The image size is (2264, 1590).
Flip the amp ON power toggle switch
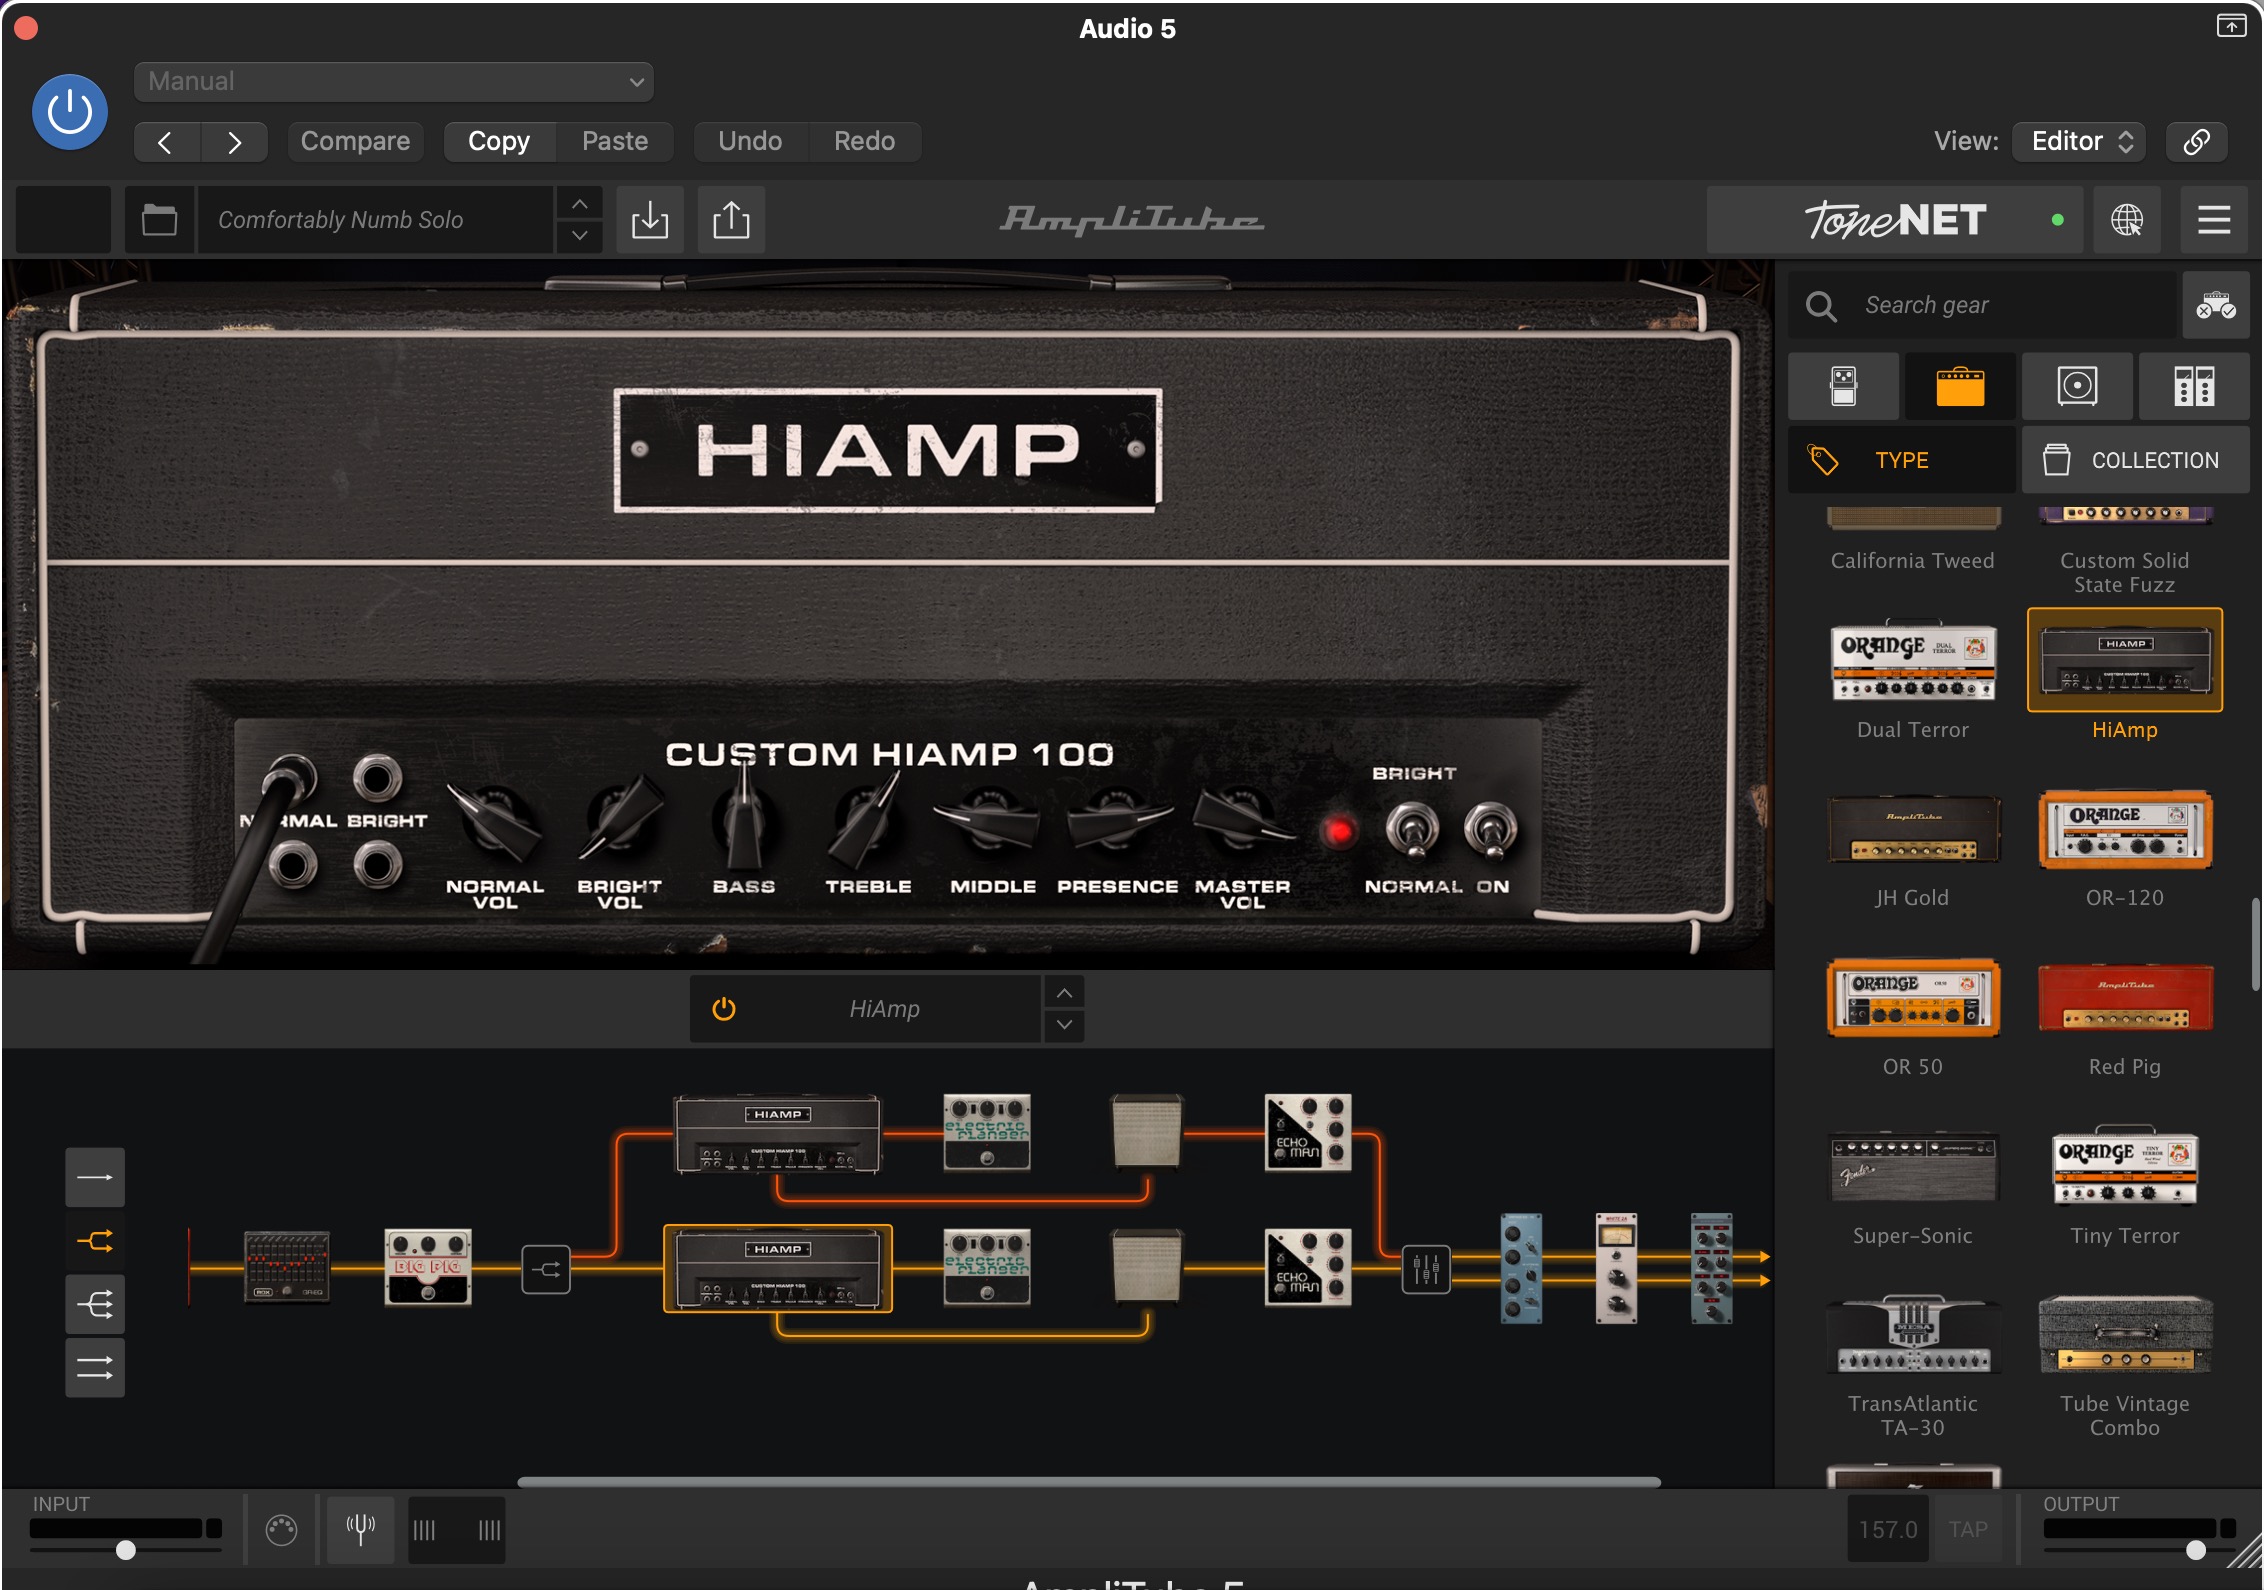1491,831
